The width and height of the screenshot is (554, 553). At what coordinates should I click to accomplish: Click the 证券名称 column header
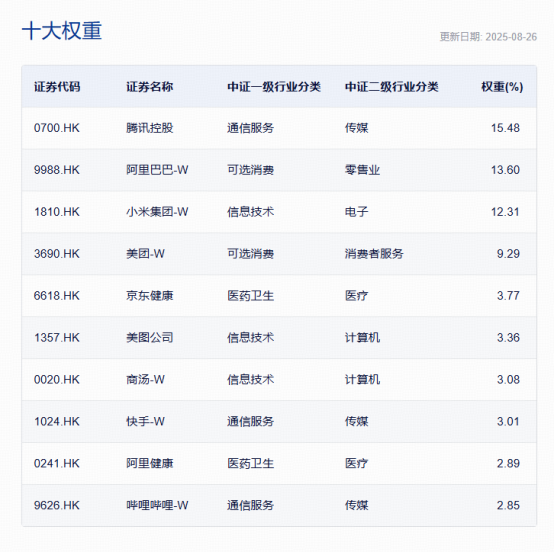[x=150, y=87]
